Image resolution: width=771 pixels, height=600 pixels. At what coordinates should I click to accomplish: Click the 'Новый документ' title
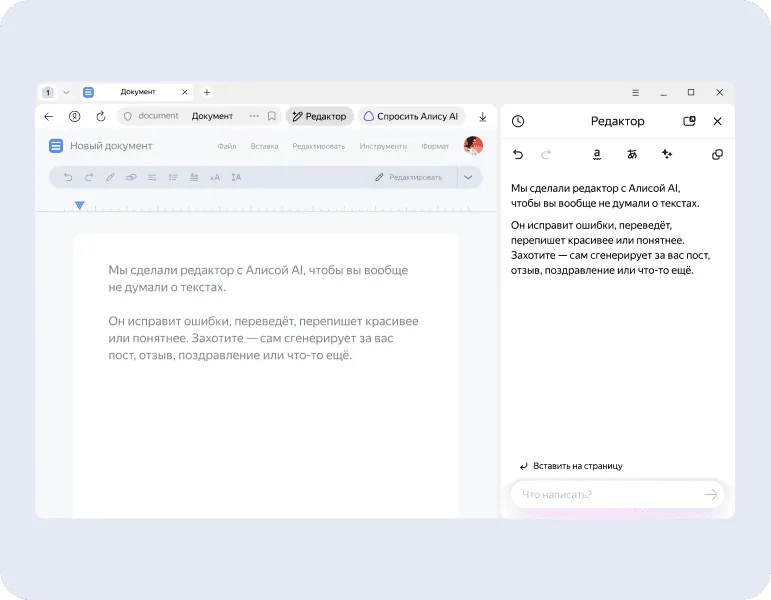coord(111,146)
